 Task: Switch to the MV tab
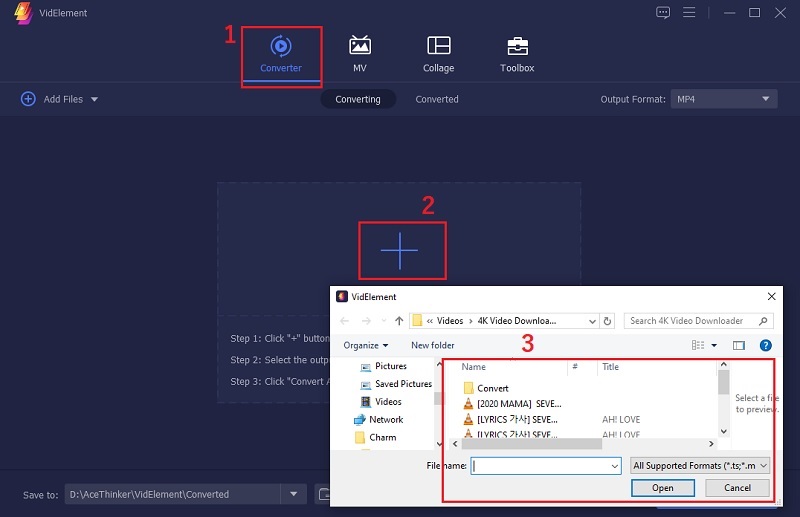(360, 55)
